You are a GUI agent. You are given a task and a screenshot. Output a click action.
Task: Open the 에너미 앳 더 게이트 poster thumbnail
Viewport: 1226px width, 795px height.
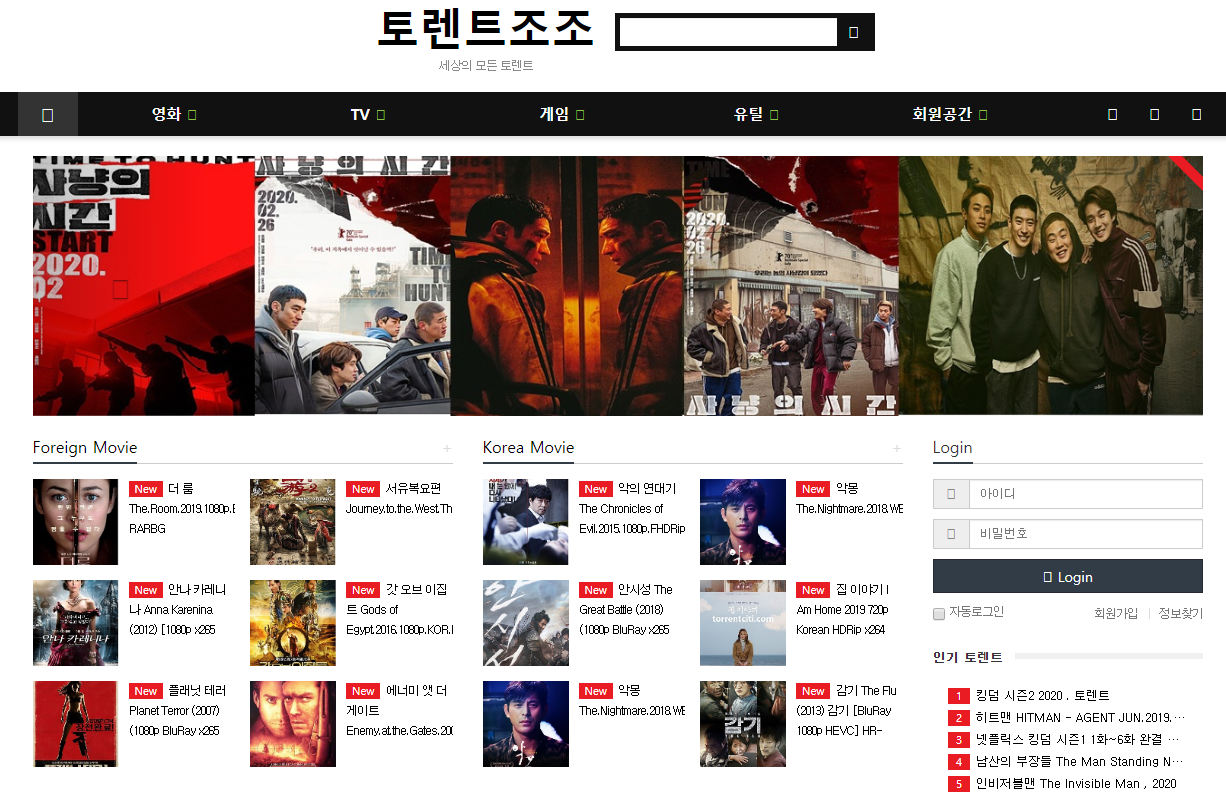(292, 724)
